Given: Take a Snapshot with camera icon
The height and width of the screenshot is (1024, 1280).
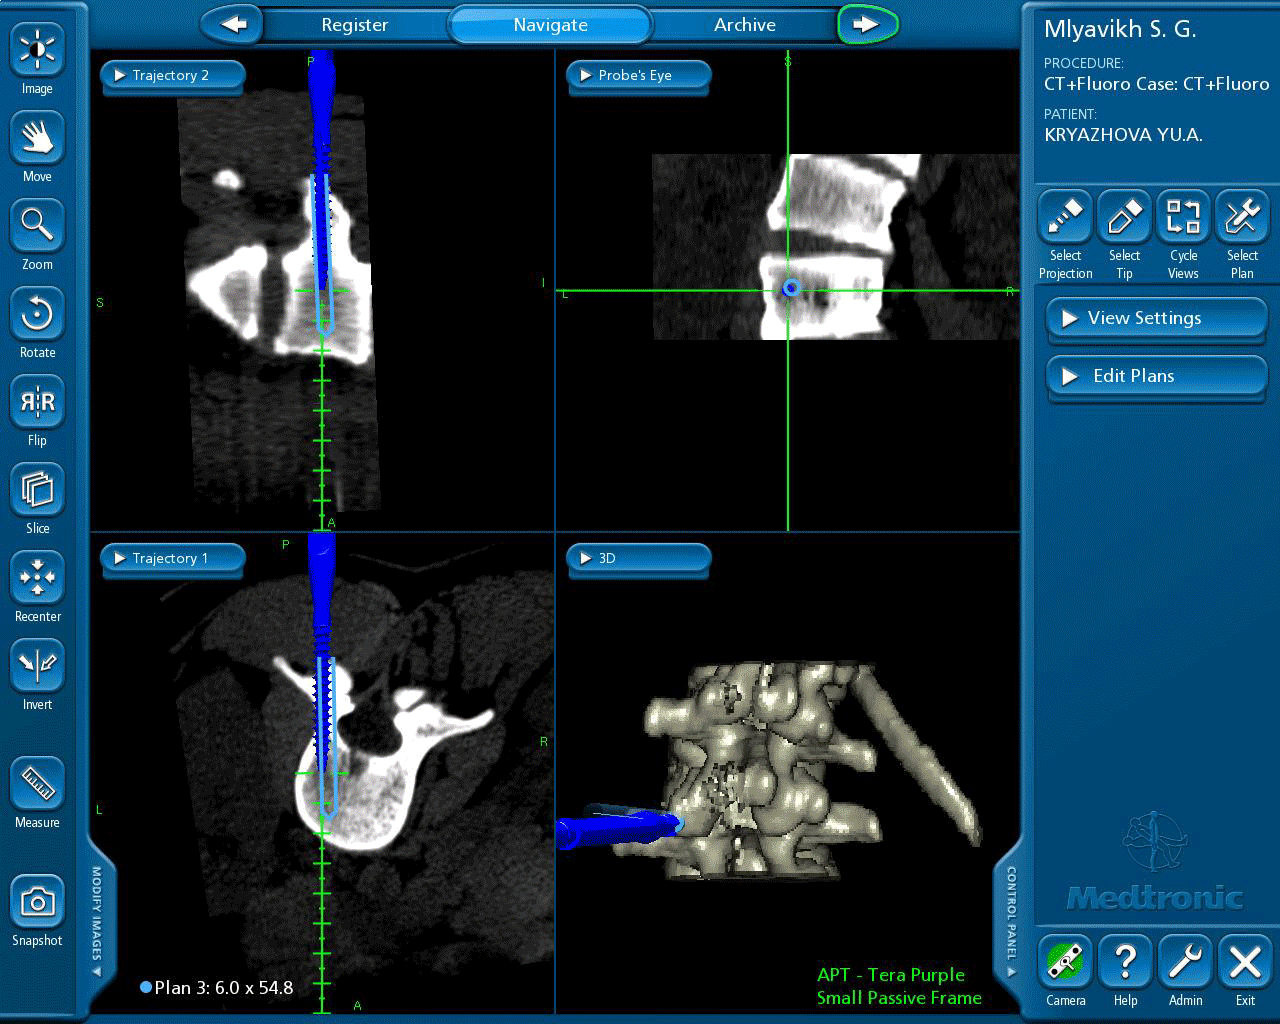Looking at the screenshot, I should coord(37,902).
